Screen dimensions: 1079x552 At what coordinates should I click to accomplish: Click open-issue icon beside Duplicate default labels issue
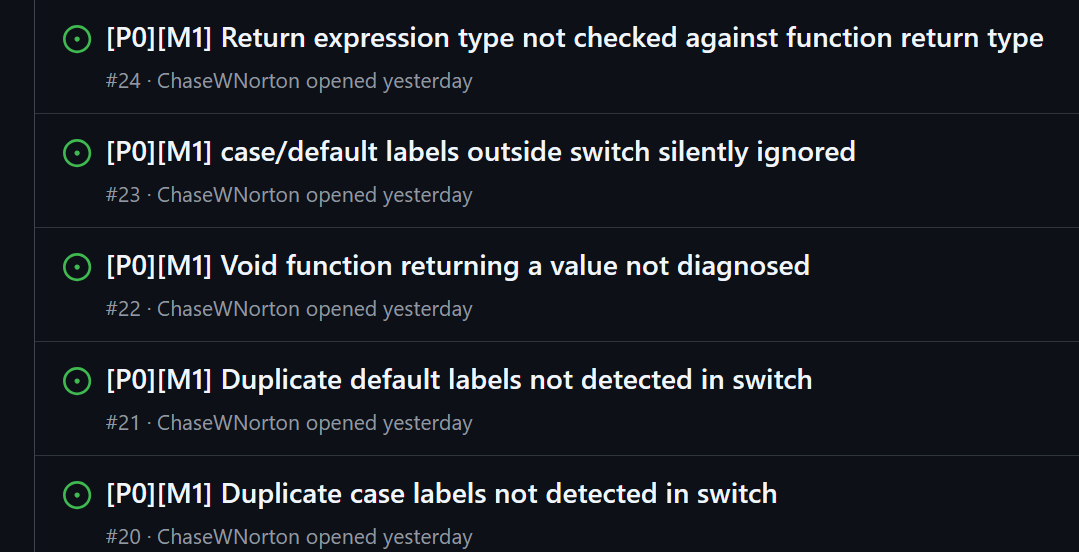pyautogui.click(x=77, y=381)
